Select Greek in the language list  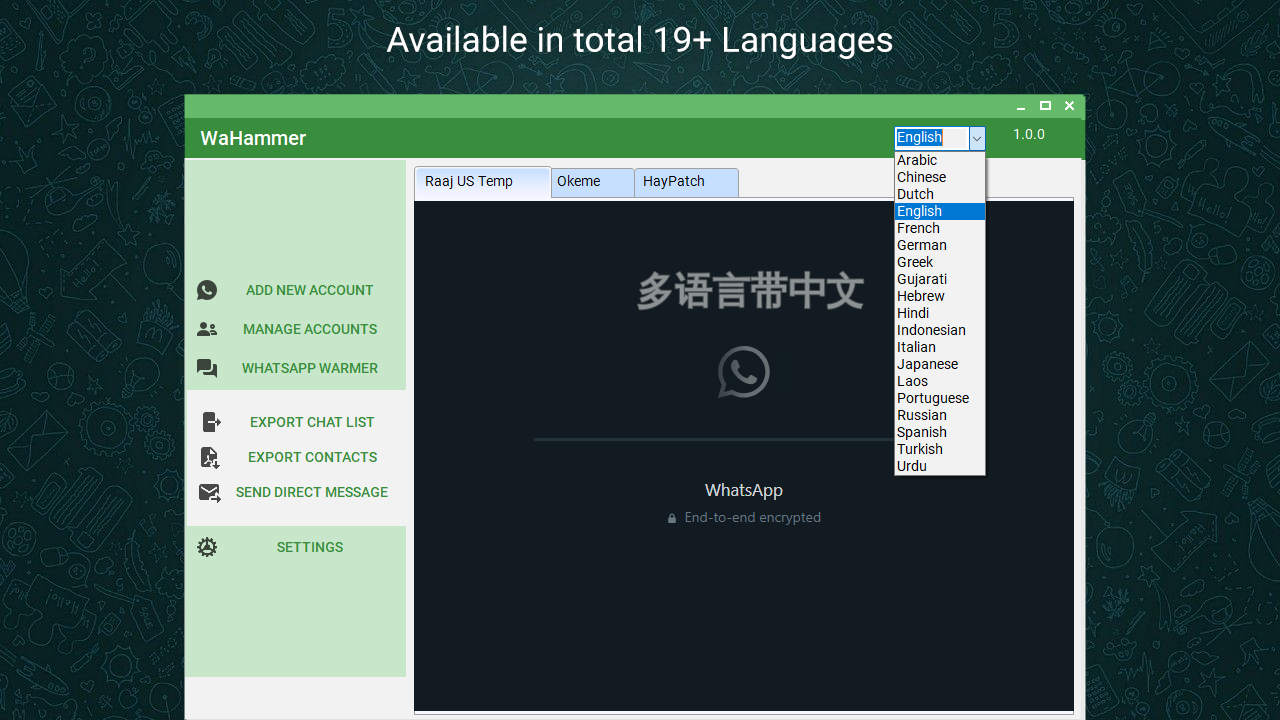pos(940,262)
